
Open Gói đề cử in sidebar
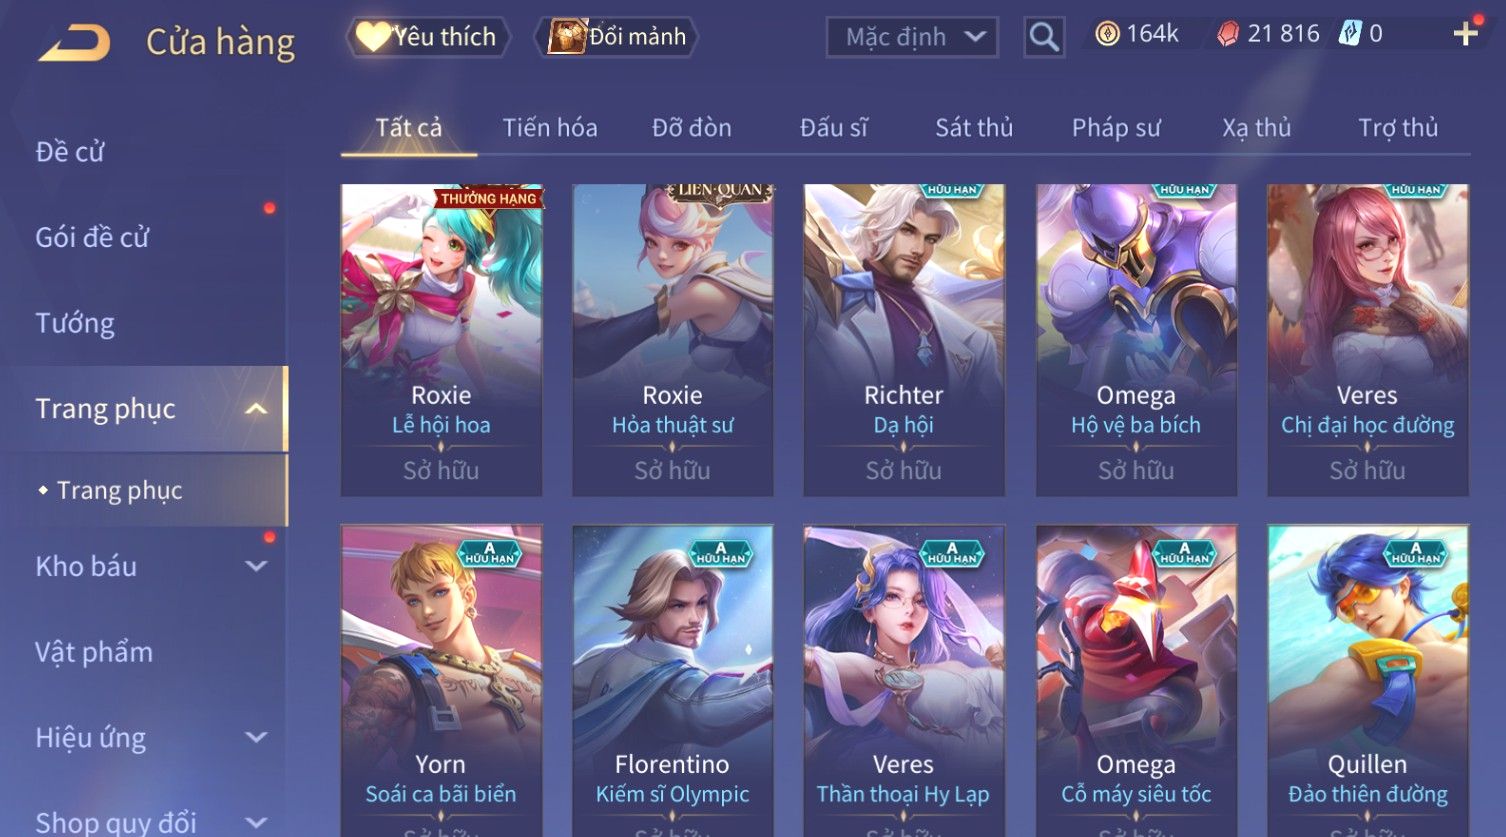92,237
